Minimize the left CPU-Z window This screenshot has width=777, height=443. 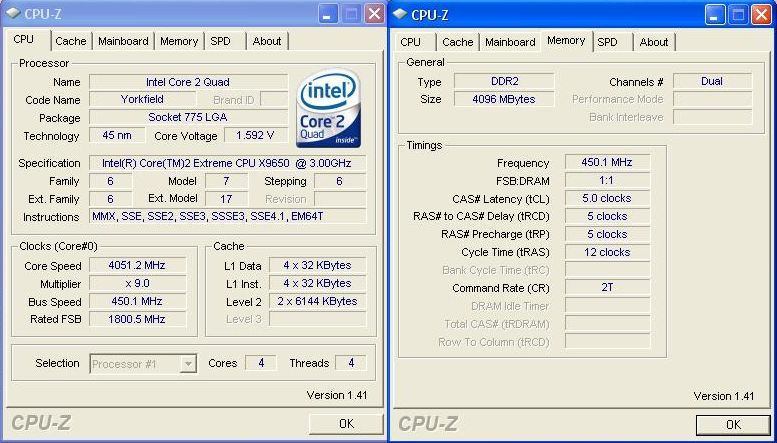point(327,14)
